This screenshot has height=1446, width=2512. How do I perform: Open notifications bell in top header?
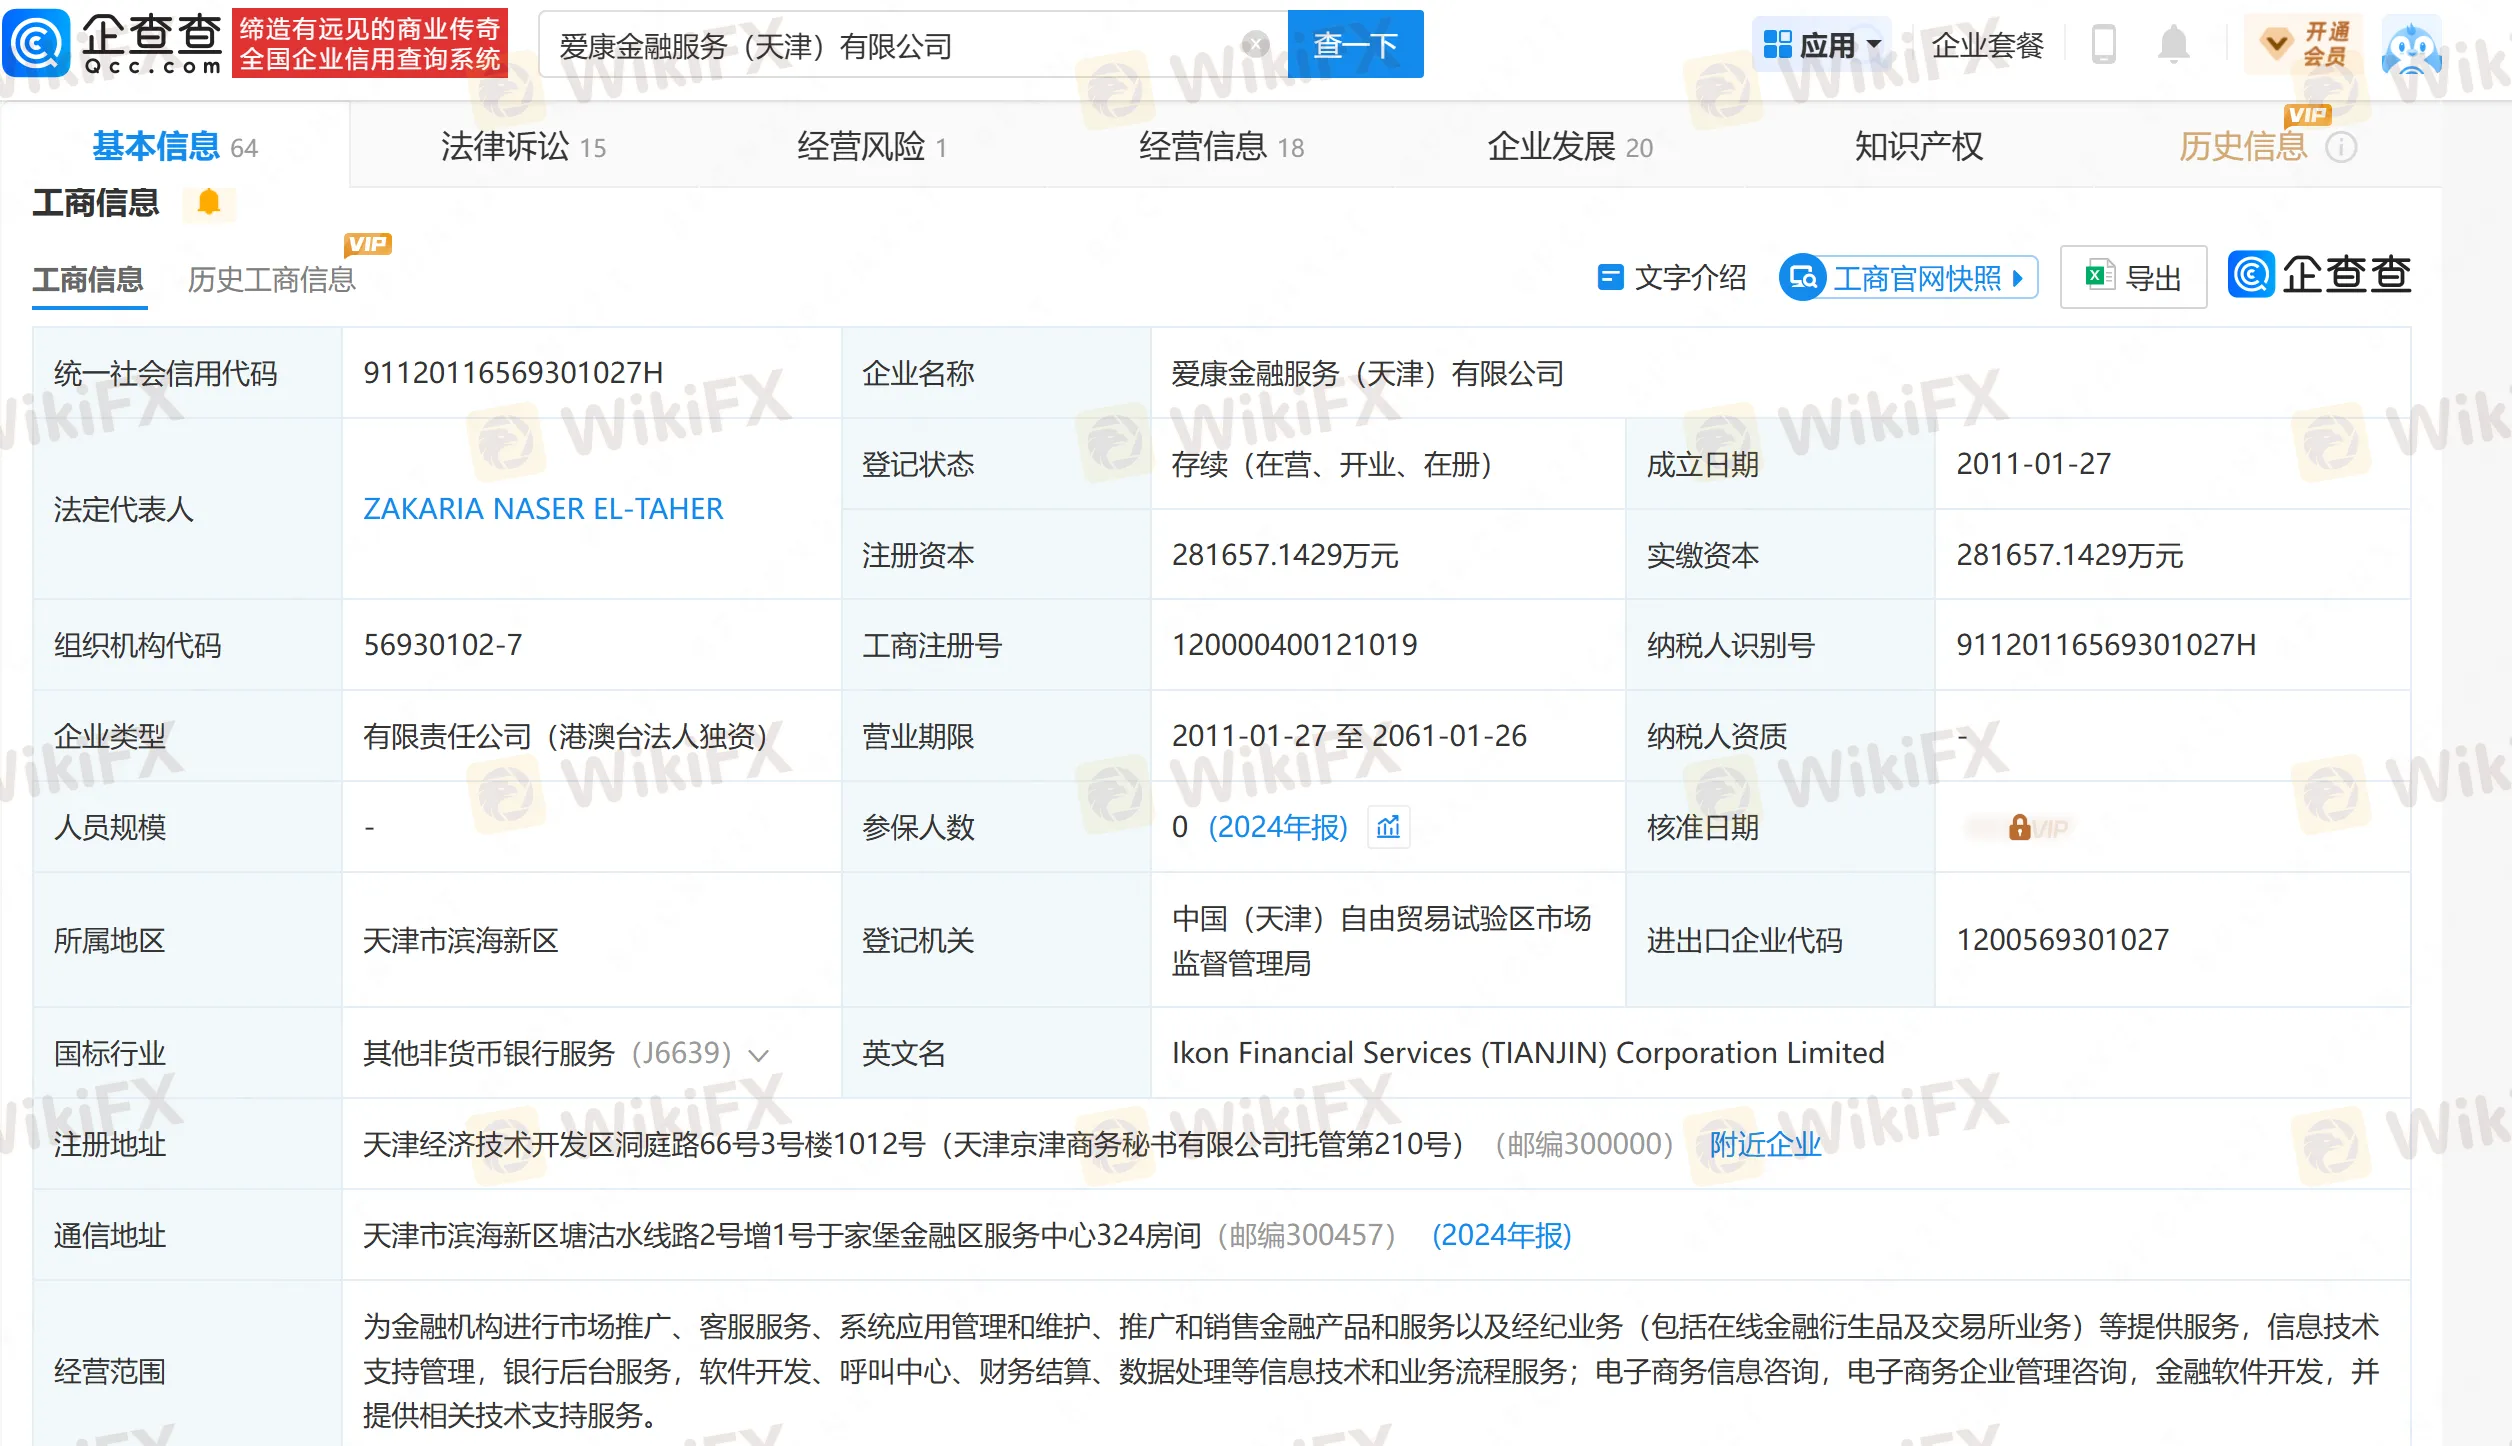(x=2173, y=45)
